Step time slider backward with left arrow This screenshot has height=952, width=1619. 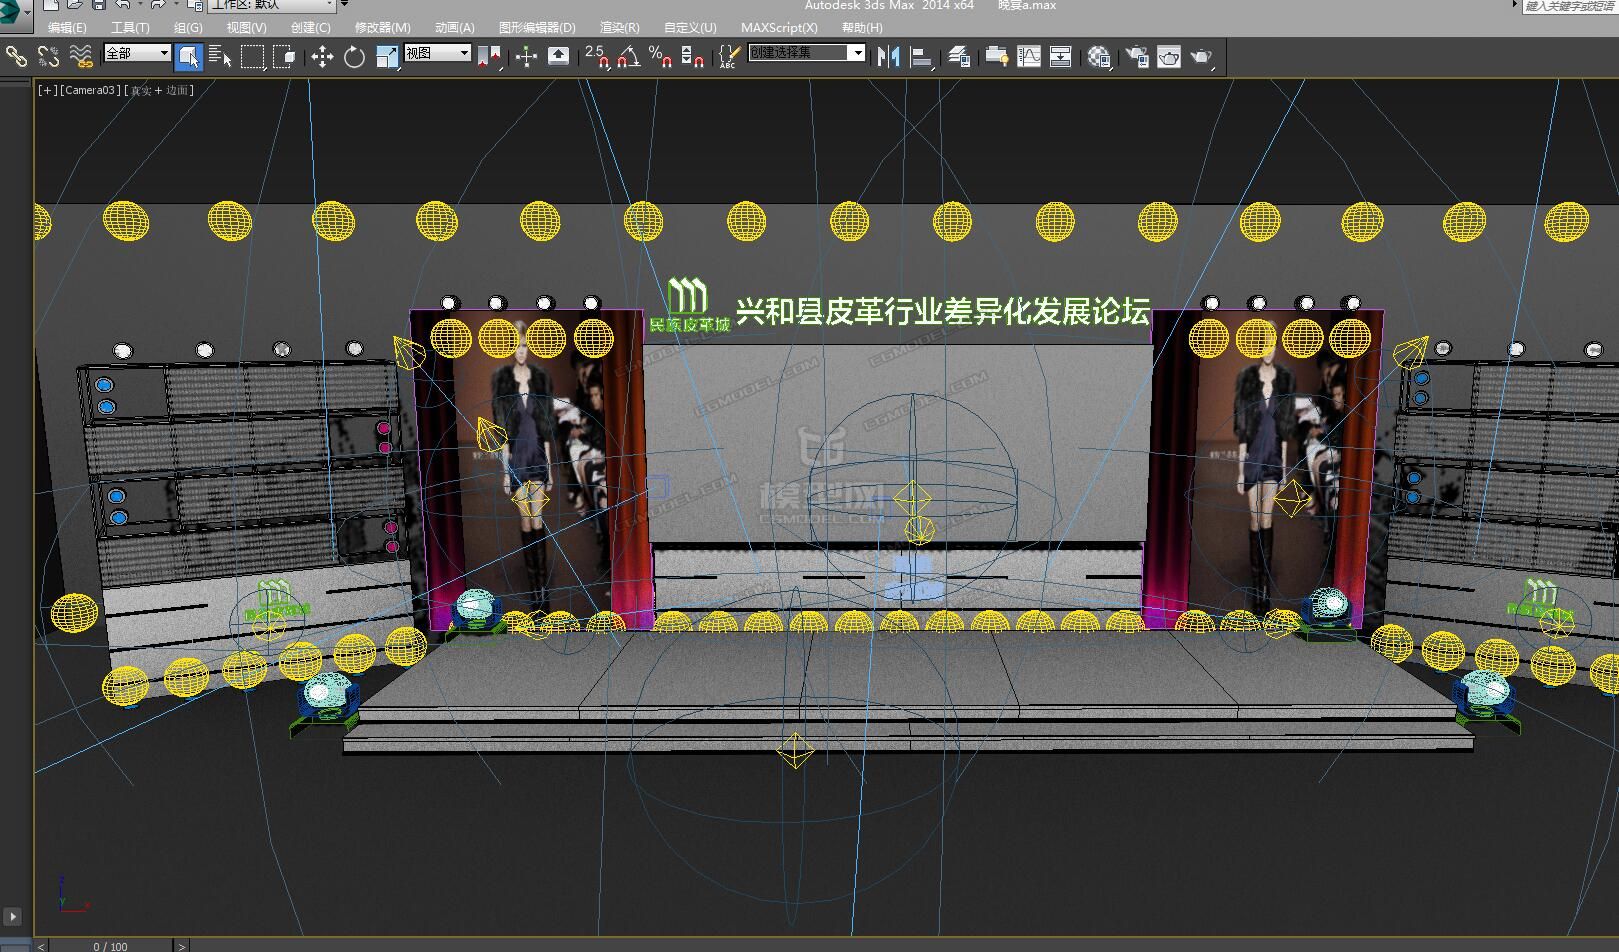coord(41,946)
